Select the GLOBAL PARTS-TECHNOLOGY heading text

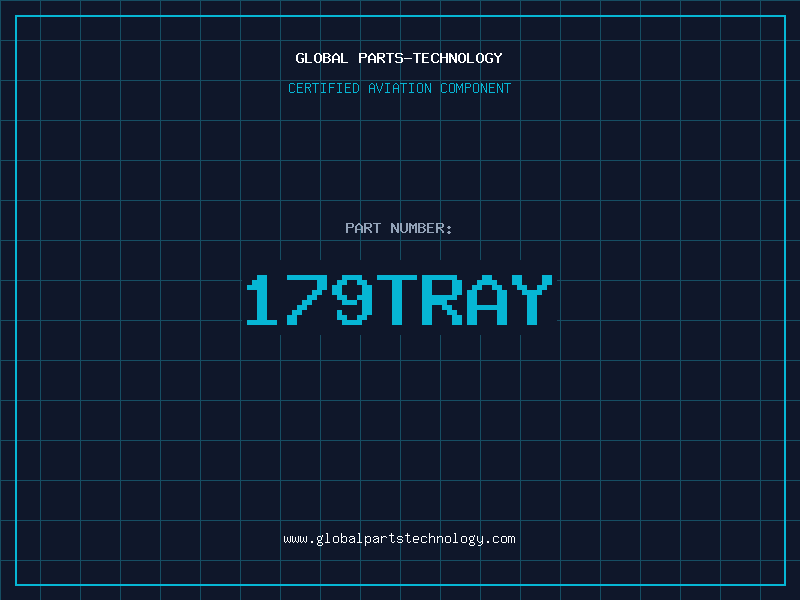click(399, 58)
